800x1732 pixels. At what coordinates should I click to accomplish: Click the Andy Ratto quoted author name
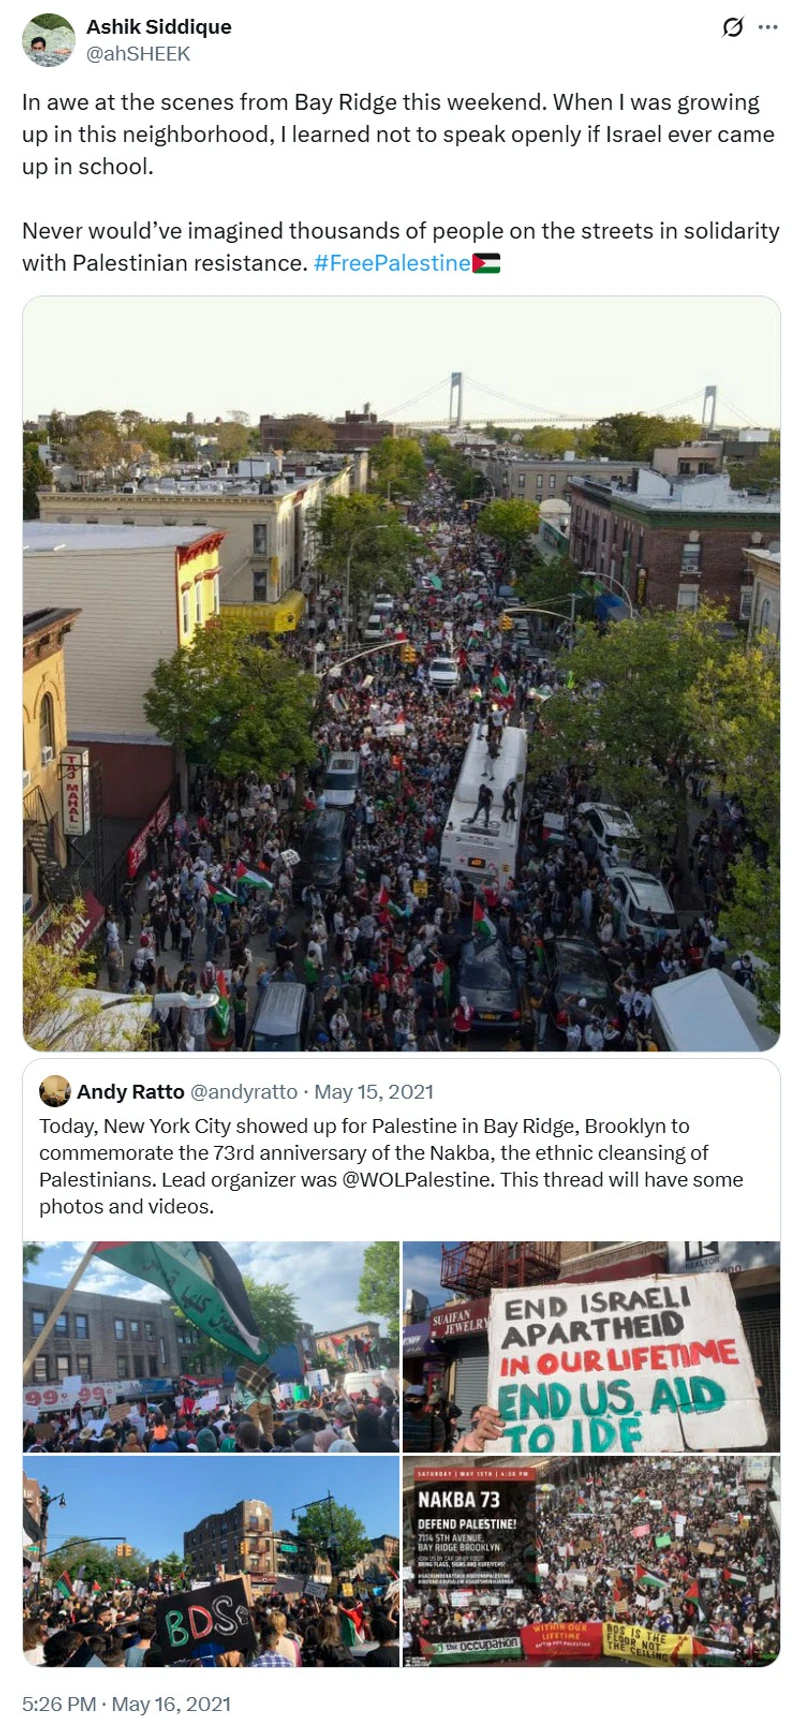pos(130,1091)
